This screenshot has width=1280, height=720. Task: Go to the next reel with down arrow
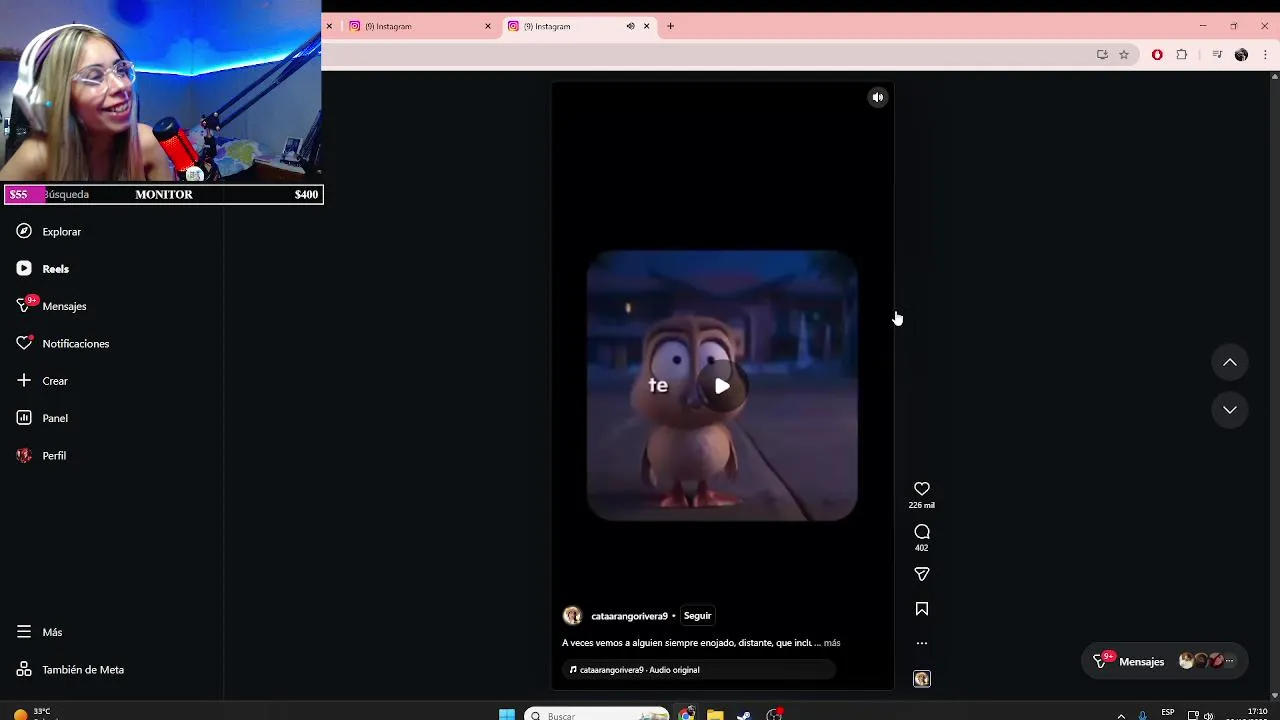click(1230, 410)
